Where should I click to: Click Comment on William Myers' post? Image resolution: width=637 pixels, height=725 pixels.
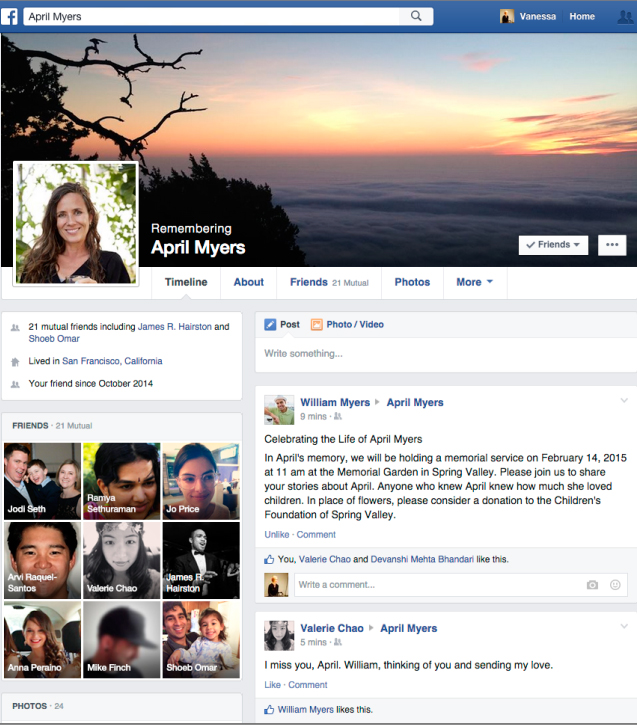316,535
